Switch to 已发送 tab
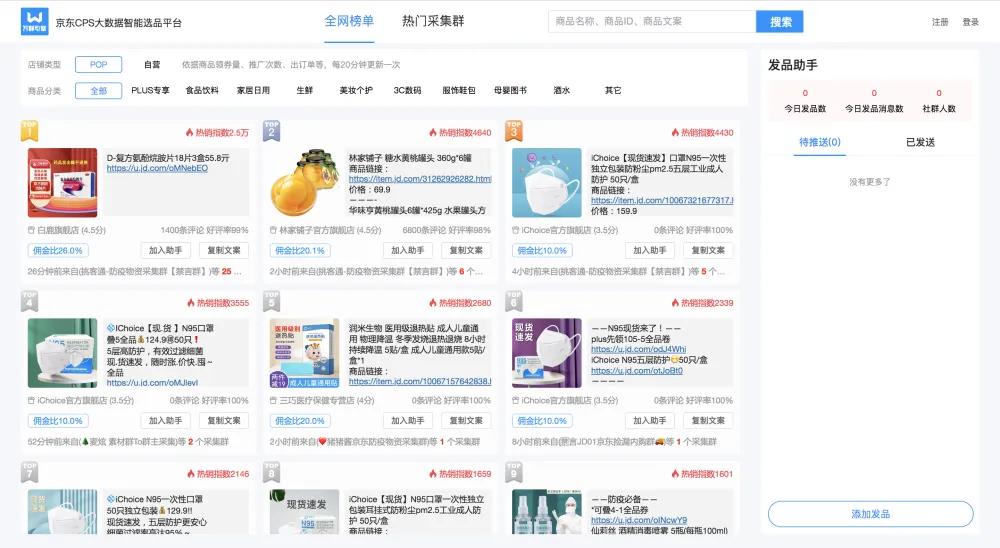The width and height of the screenshot is (1000, 548). pos(920,142)
